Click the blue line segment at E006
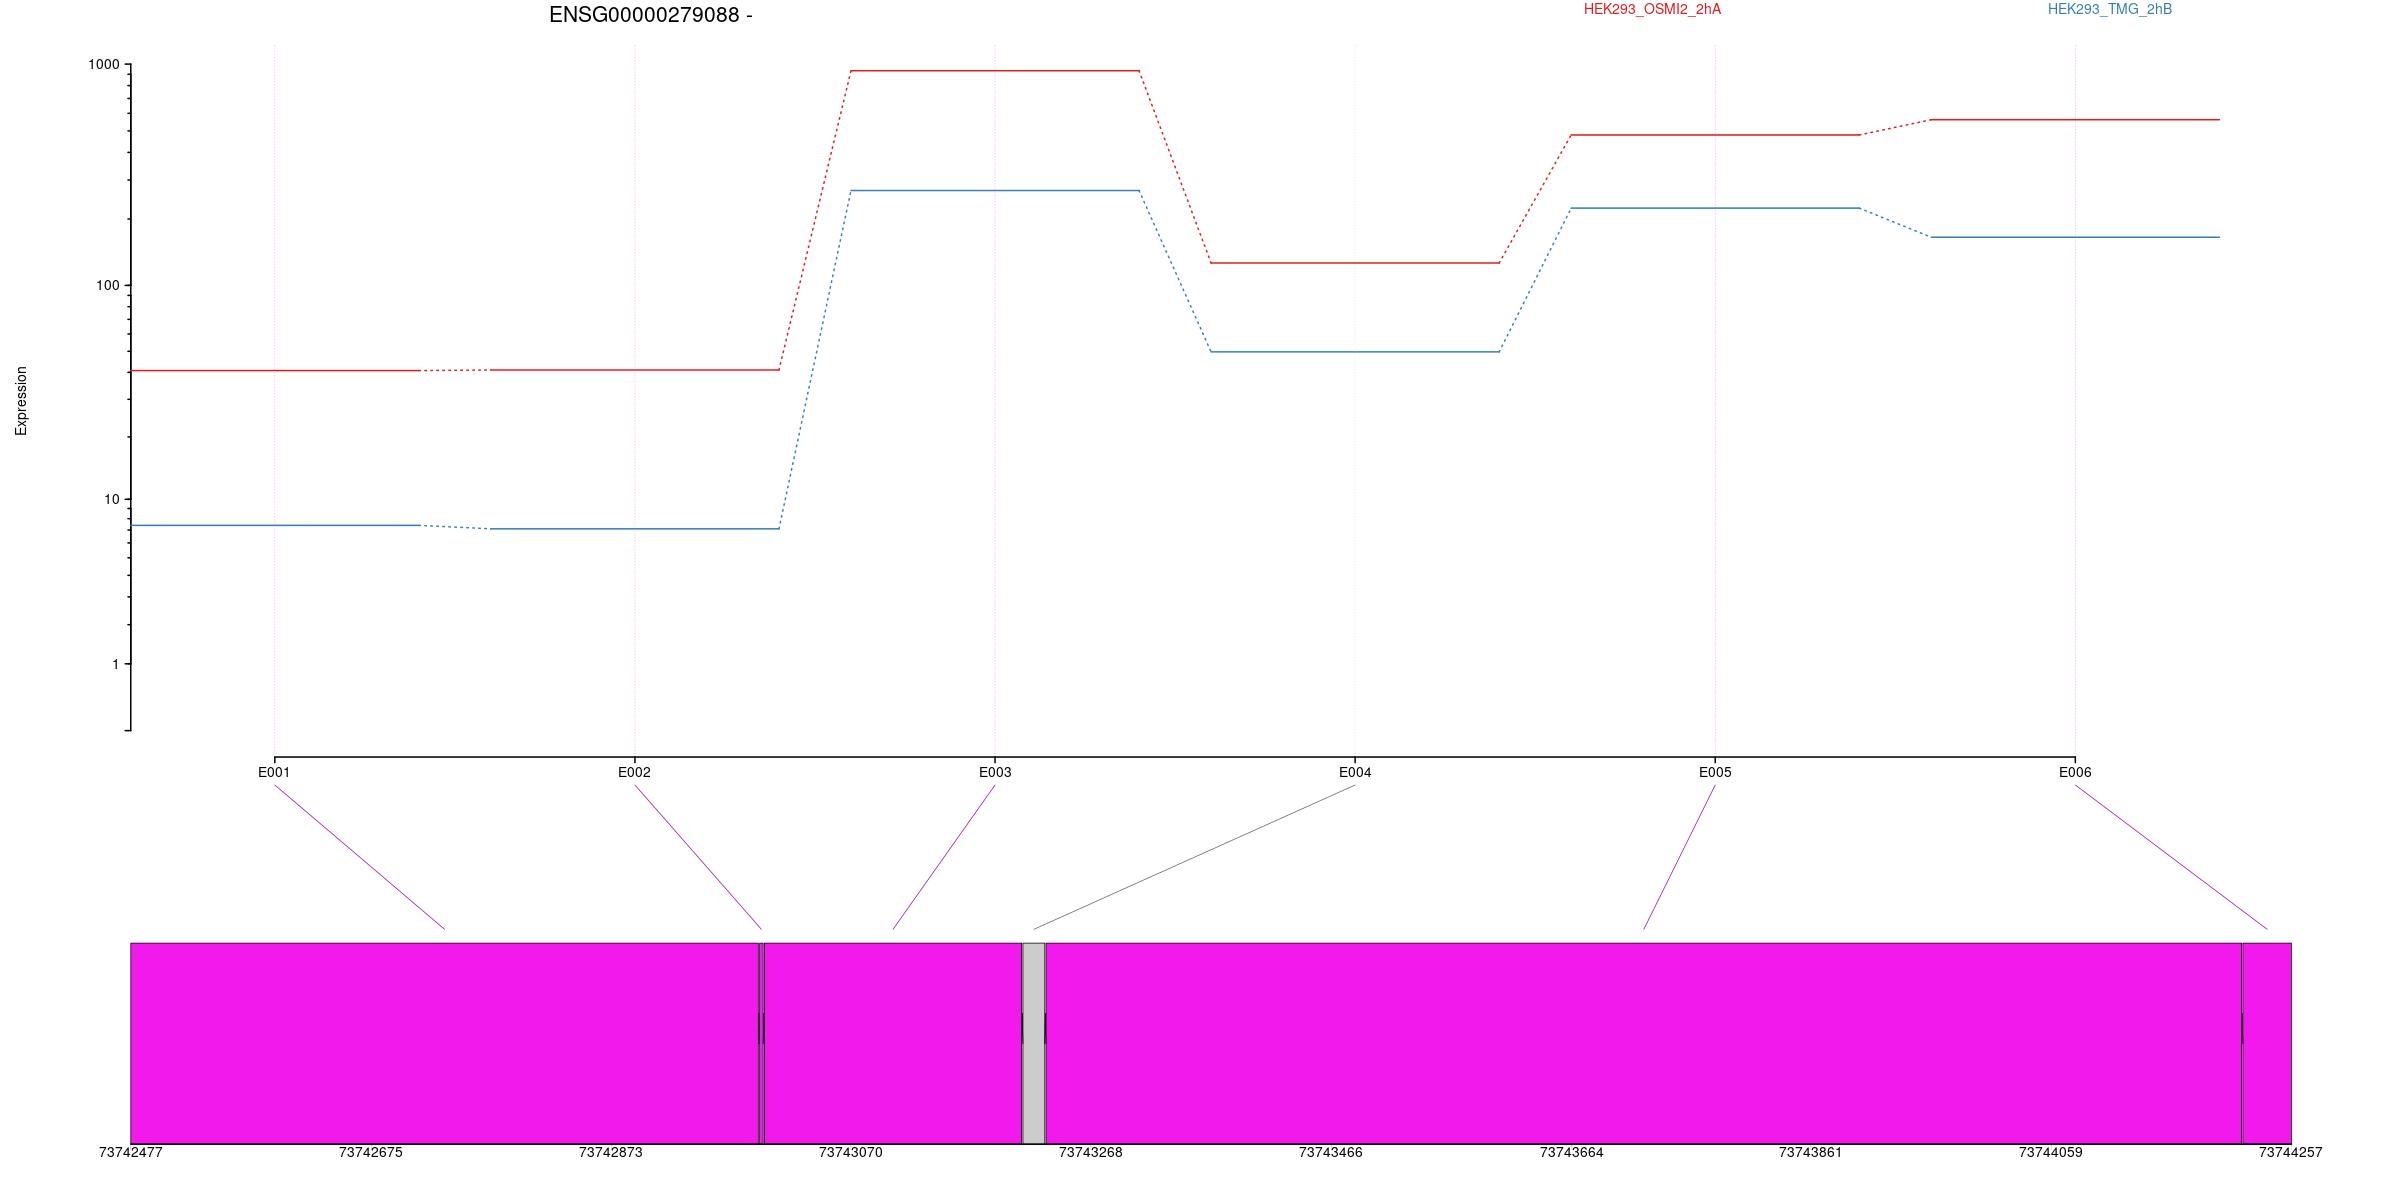The image size is (2400, 1200). tap(2075, 237)
